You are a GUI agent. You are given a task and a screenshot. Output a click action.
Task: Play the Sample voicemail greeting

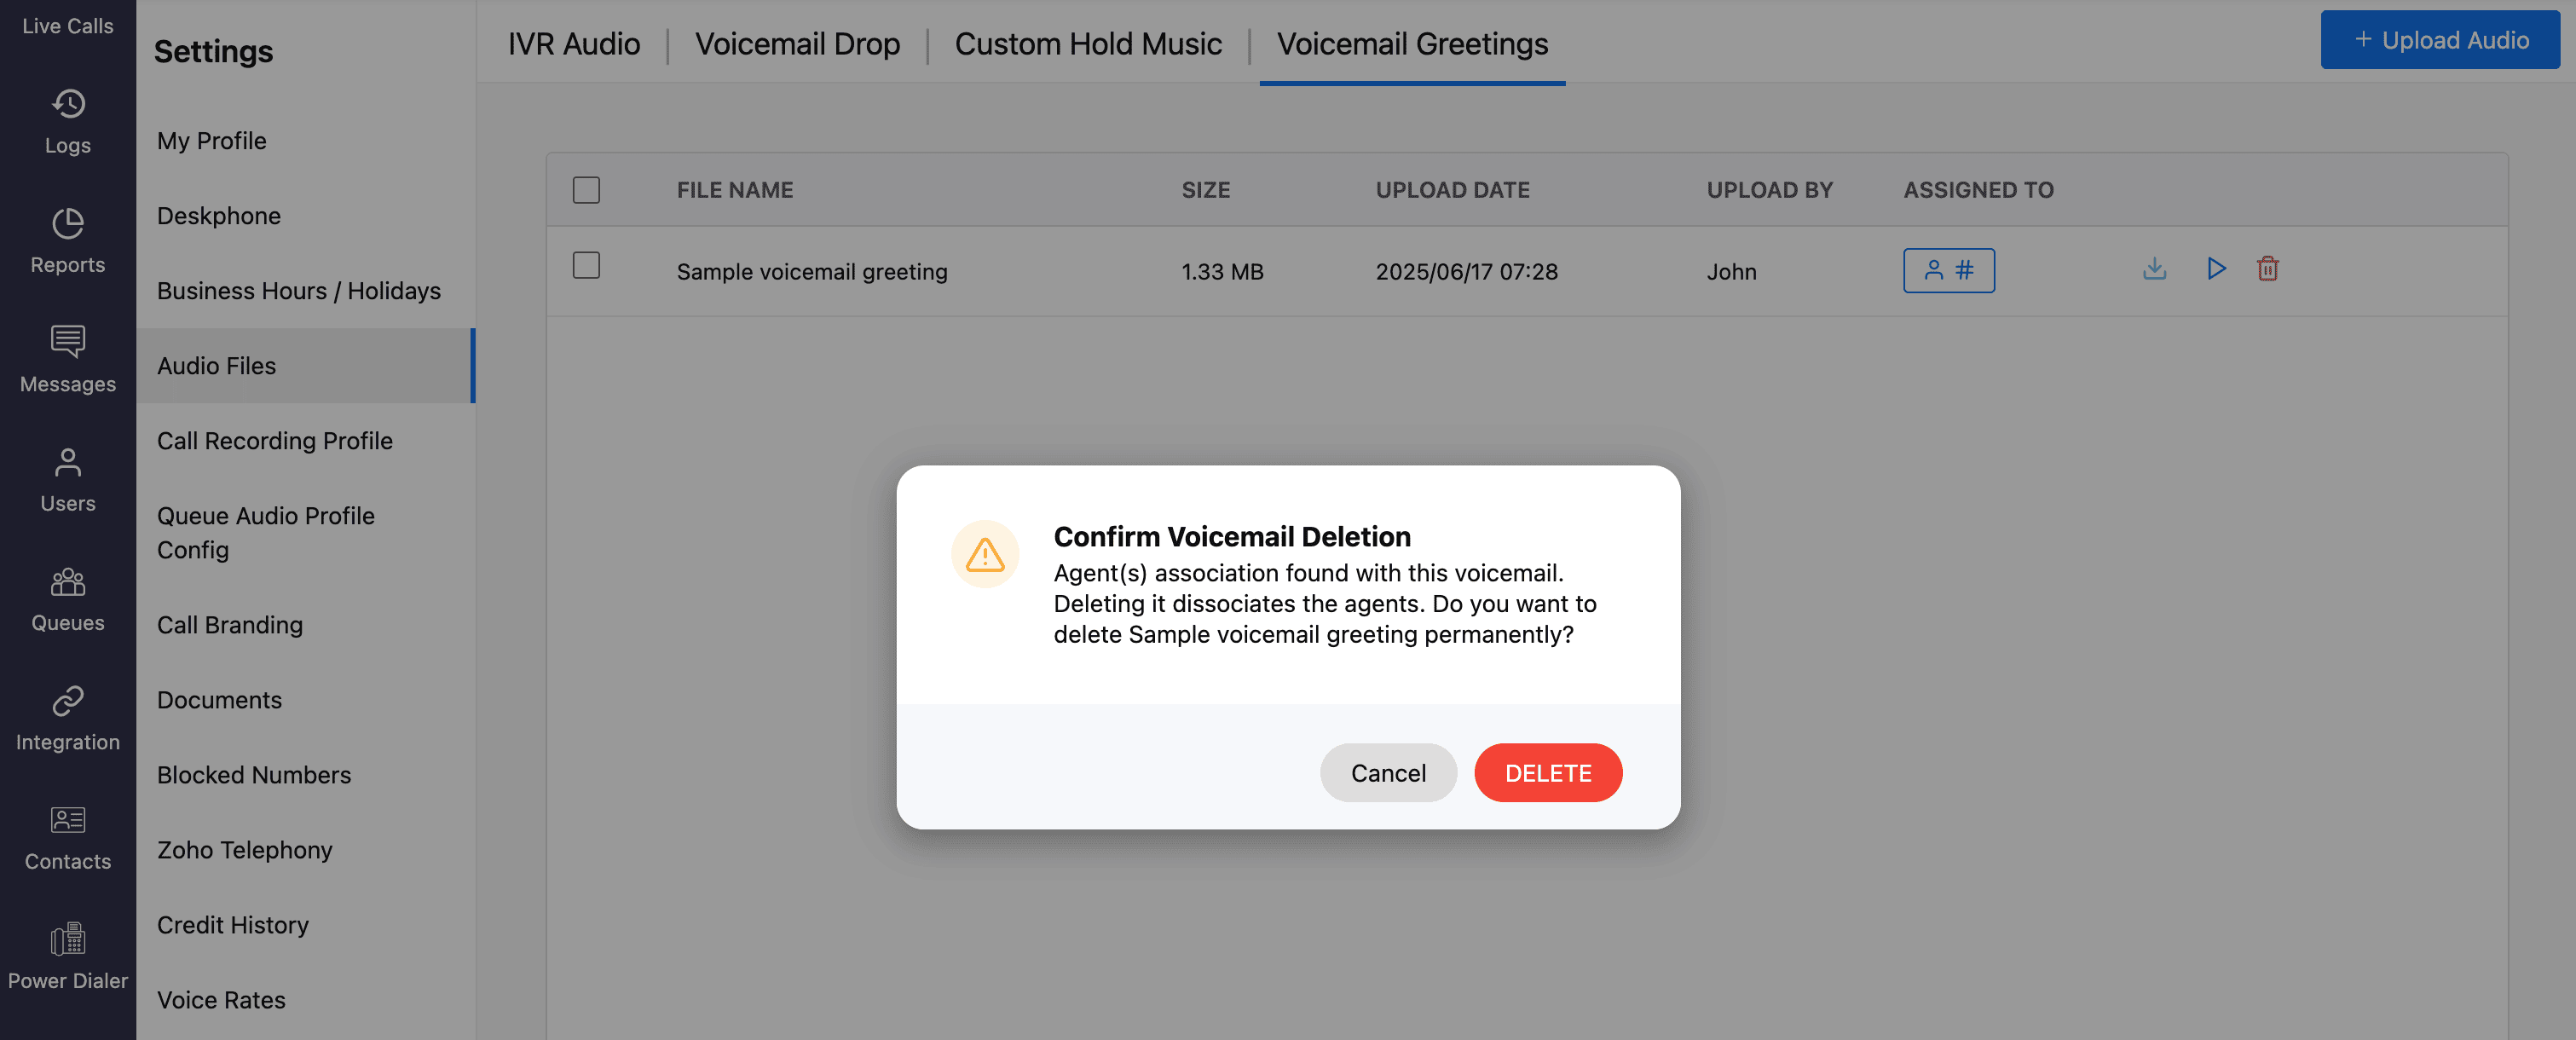[2216, 269]
